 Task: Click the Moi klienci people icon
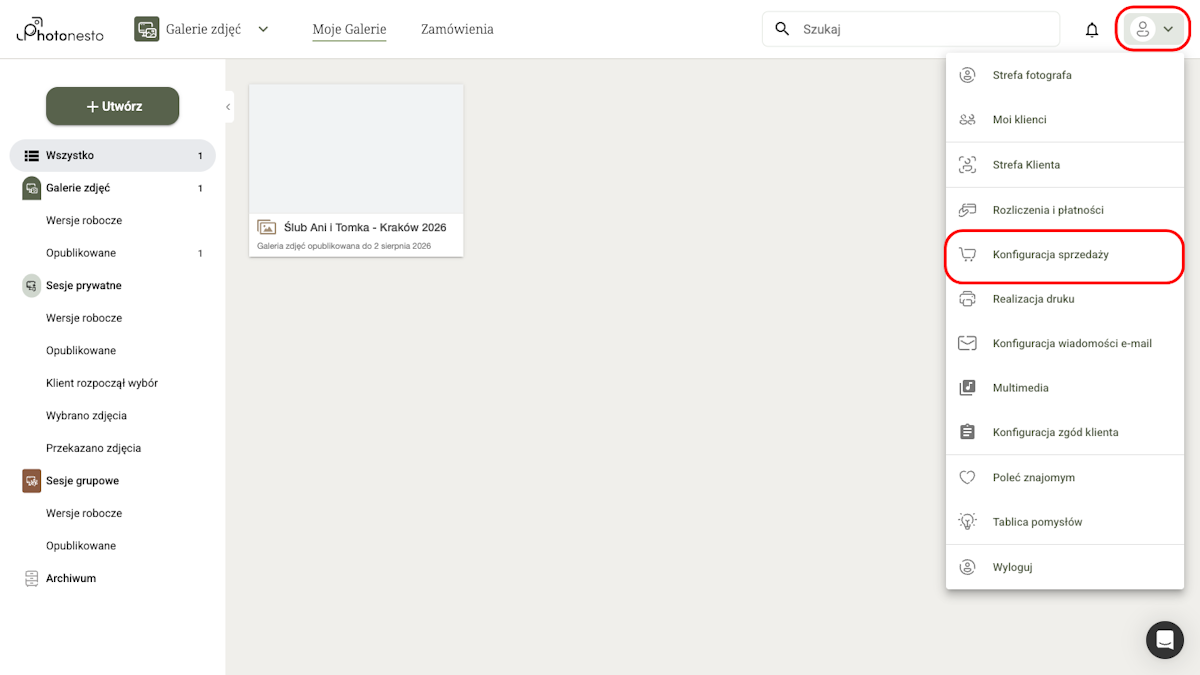(967, 120)
